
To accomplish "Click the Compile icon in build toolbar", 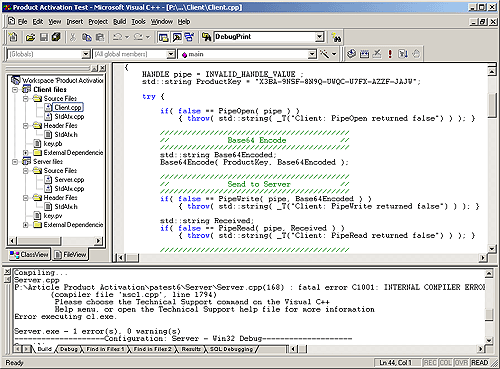I will [351, 54].
